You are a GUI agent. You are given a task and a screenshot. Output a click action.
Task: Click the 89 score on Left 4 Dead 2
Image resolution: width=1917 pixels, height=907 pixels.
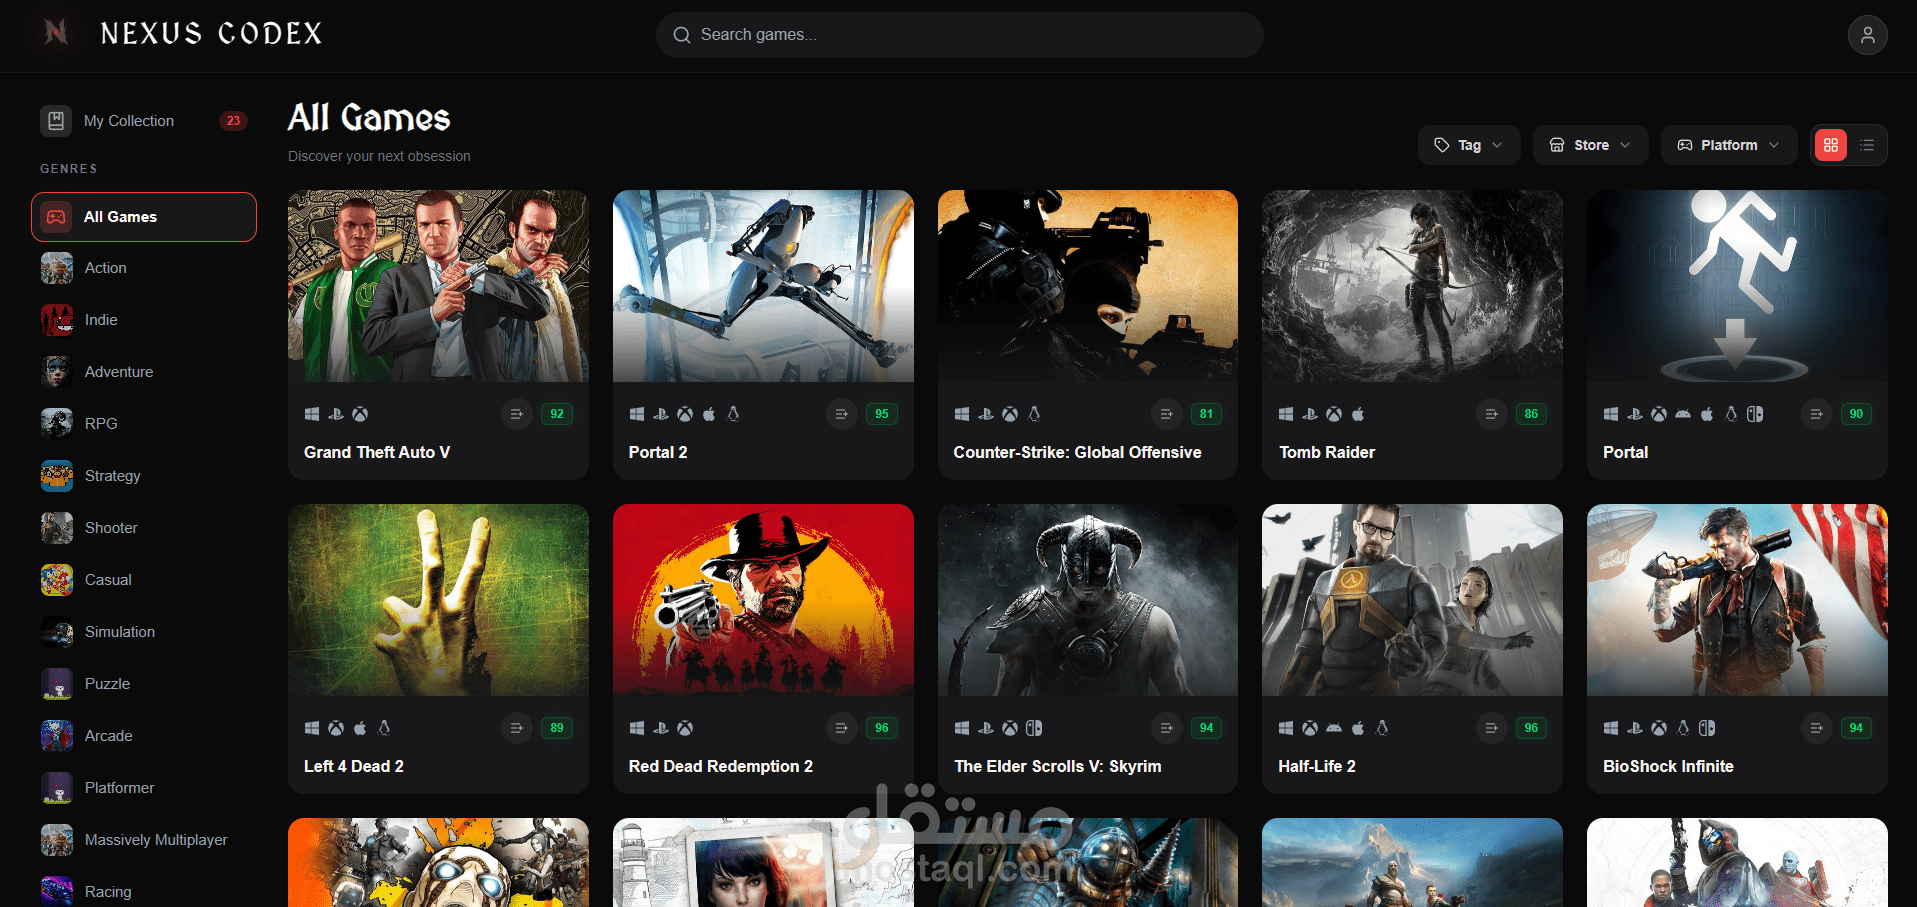point(557,728)
